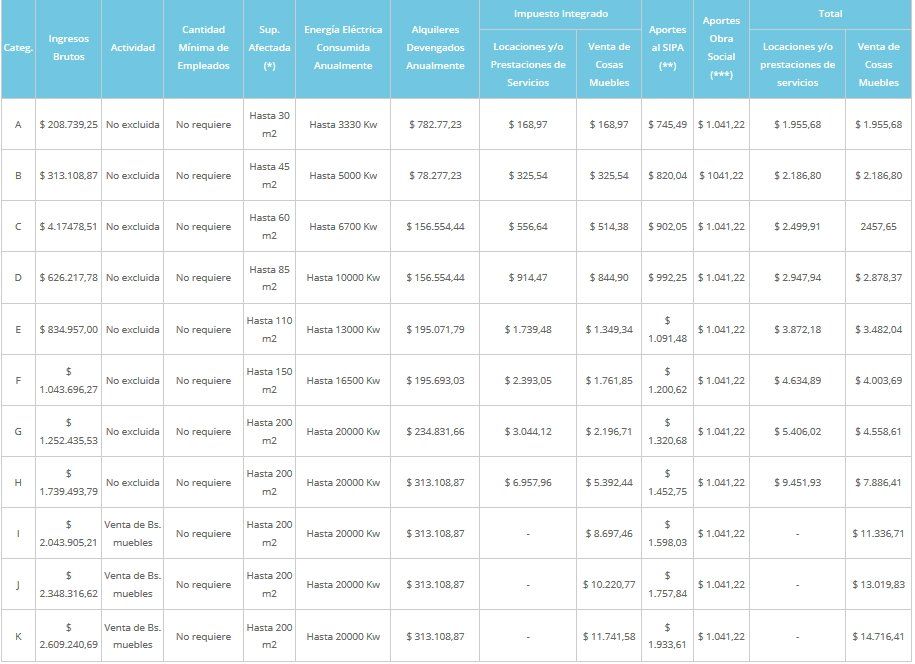Select the $ 2.043.905,21 gross income cell

tap(68, 534)
